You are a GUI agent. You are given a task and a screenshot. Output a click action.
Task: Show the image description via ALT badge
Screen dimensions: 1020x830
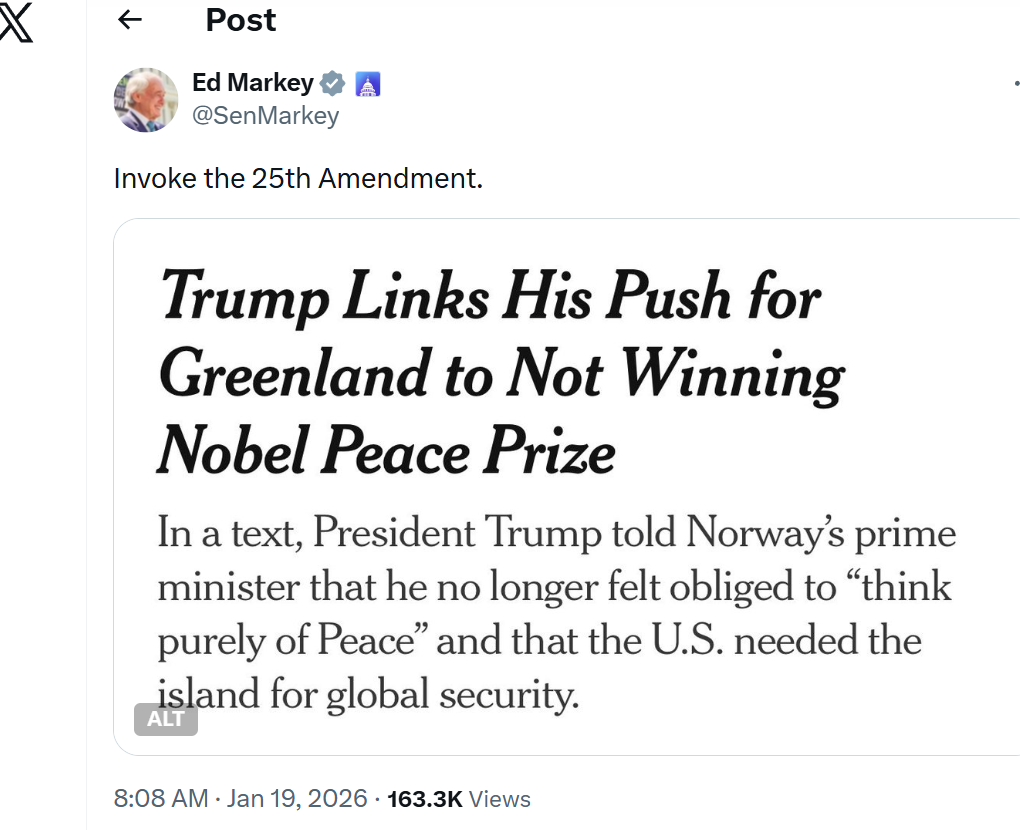tap(166, 719)
